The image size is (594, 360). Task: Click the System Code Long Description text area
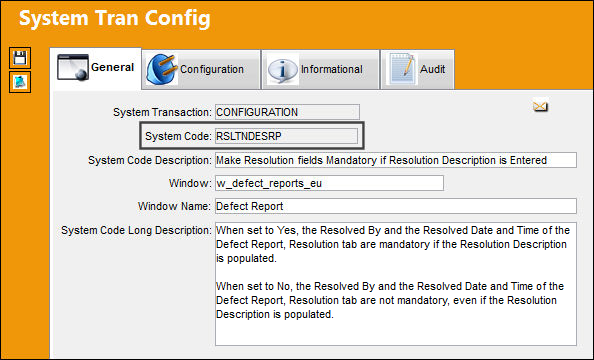tap(396, 284)
